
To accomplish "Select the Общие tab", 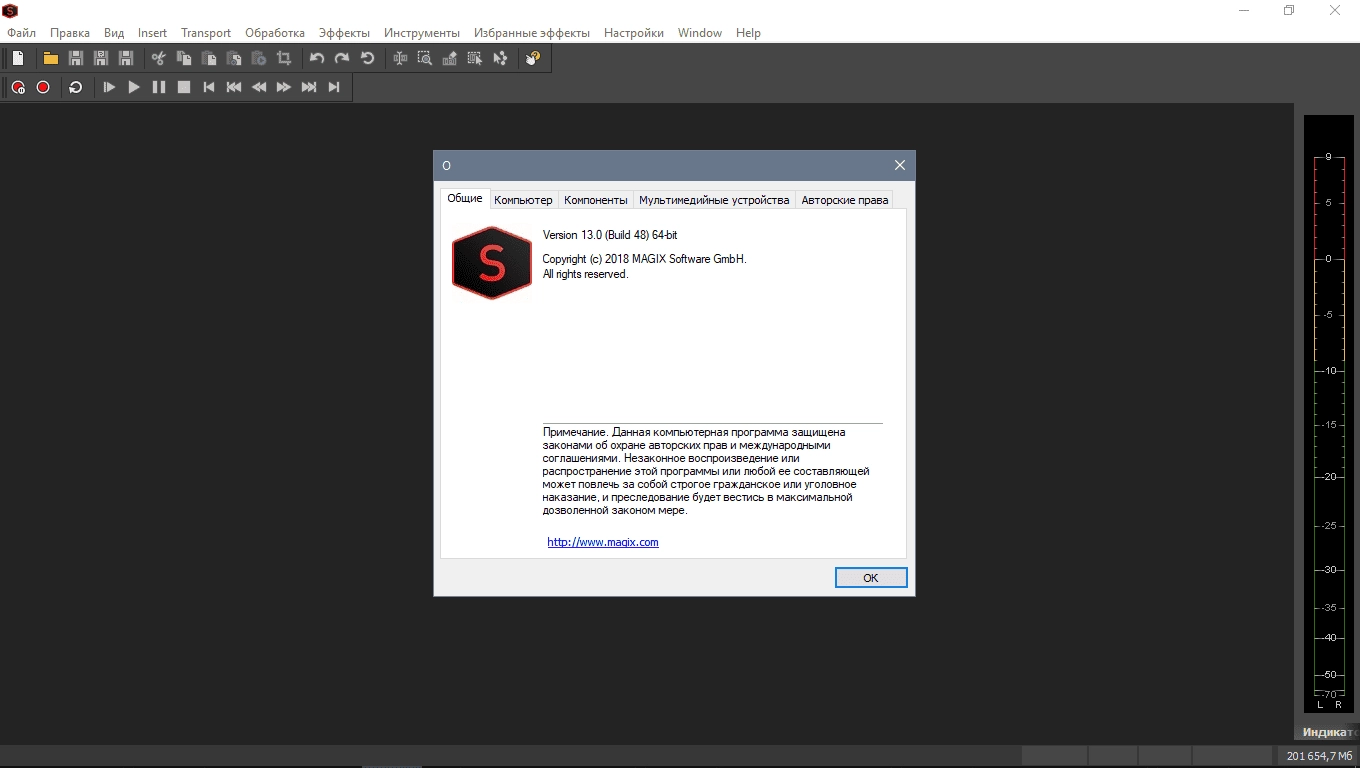I will (x=465, y=198).
